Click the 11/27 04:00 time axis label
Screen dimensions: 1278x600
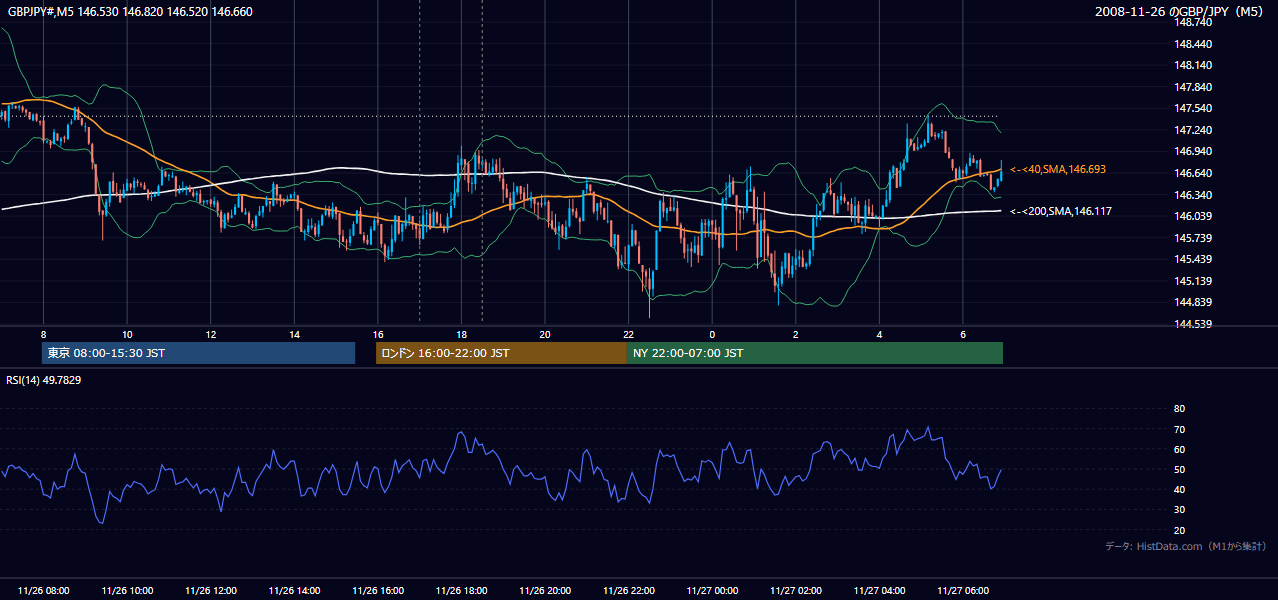[879, 591]
